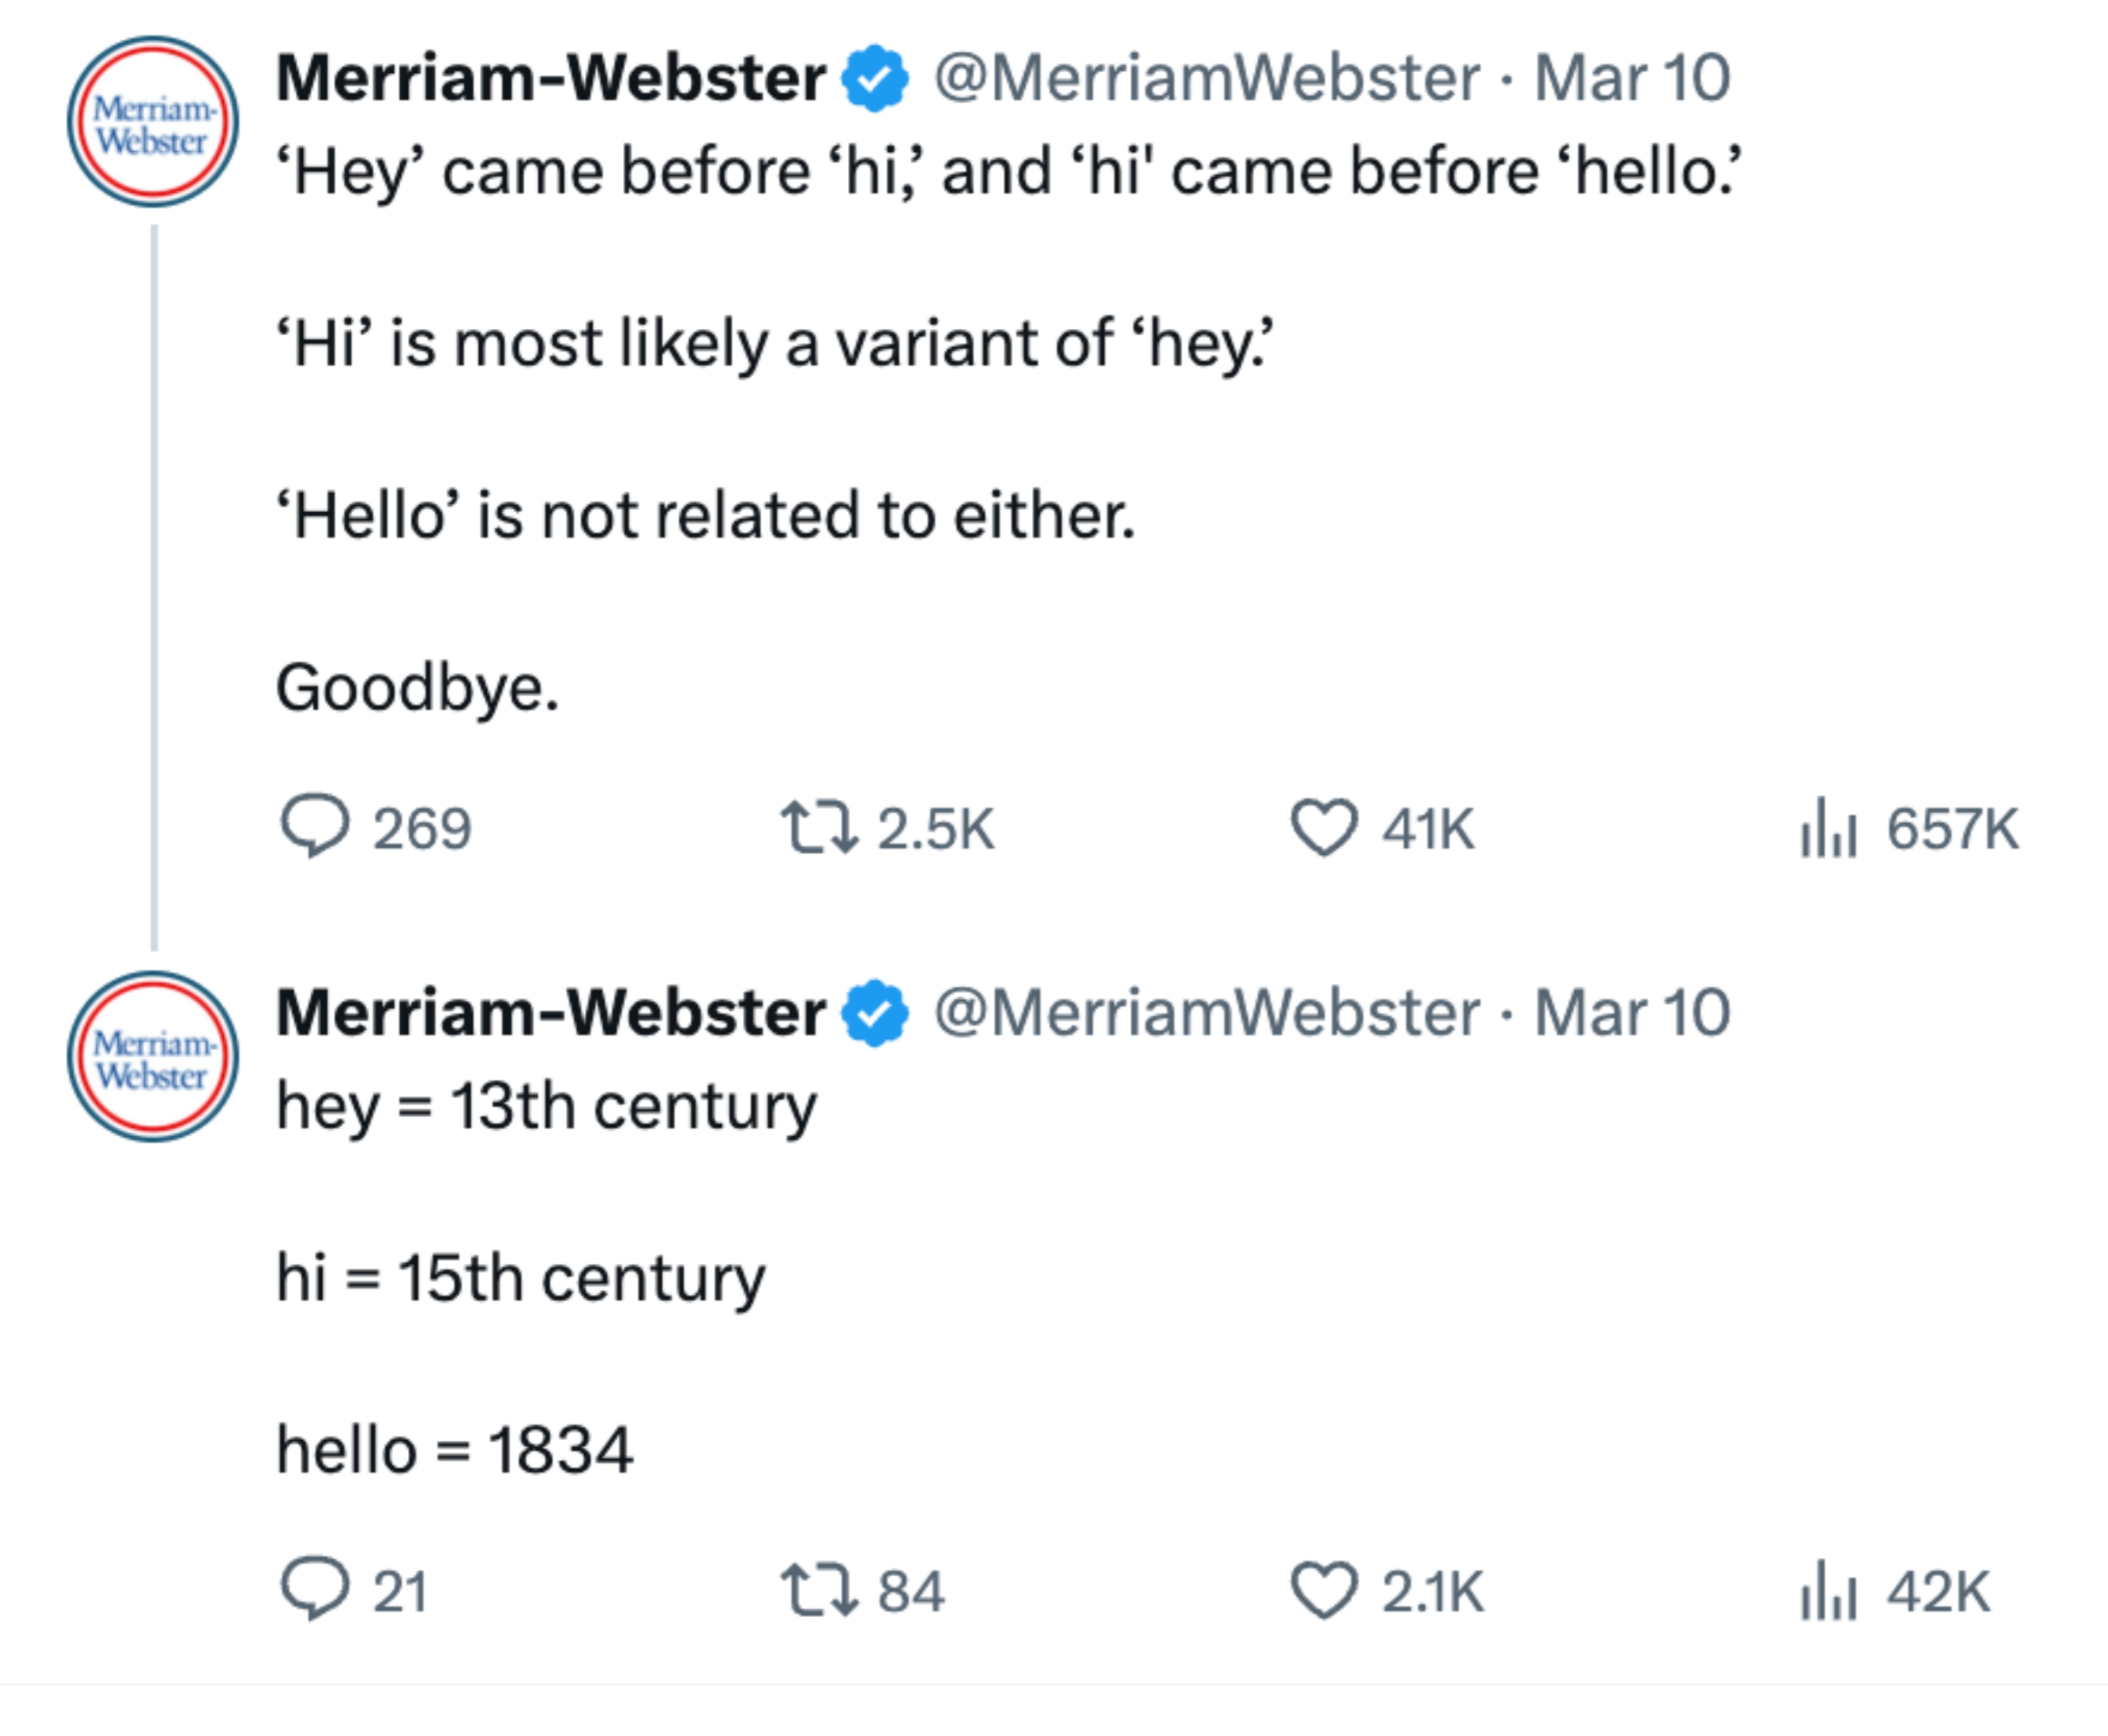Open view analytics icon on the second tweet

click(x=1828, y=1589)
